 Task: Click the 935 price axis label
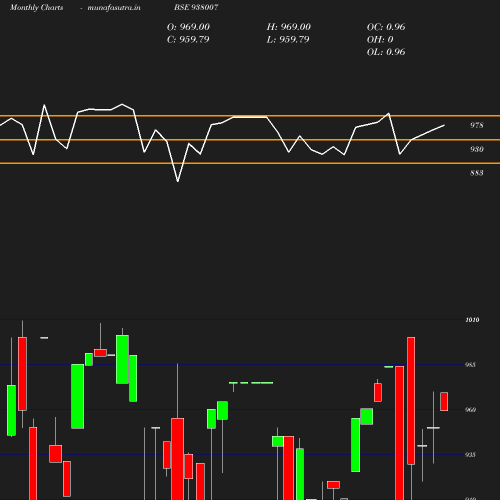pyautogui.click(x=470, y=455)
